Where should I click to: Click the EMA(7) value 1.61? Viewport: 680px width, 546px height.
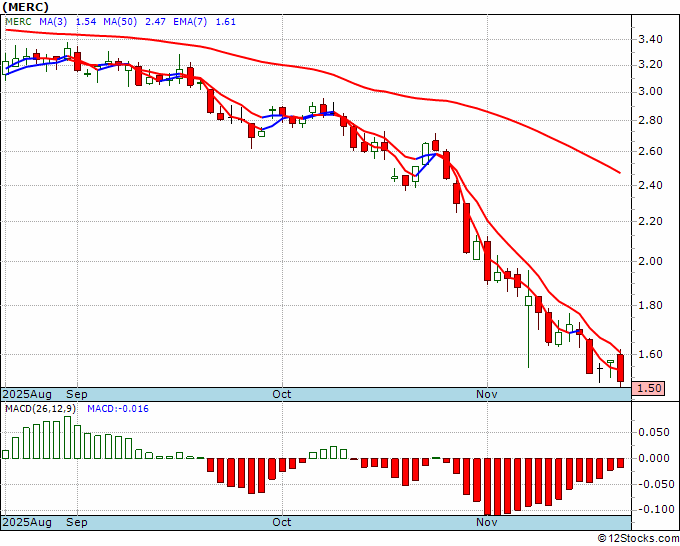[x=226, y=22]
